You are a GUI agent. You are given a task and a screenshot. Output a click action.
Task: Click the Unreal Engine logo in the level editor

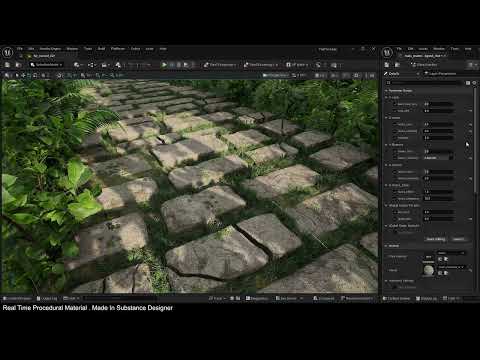[x=8, y=52]
